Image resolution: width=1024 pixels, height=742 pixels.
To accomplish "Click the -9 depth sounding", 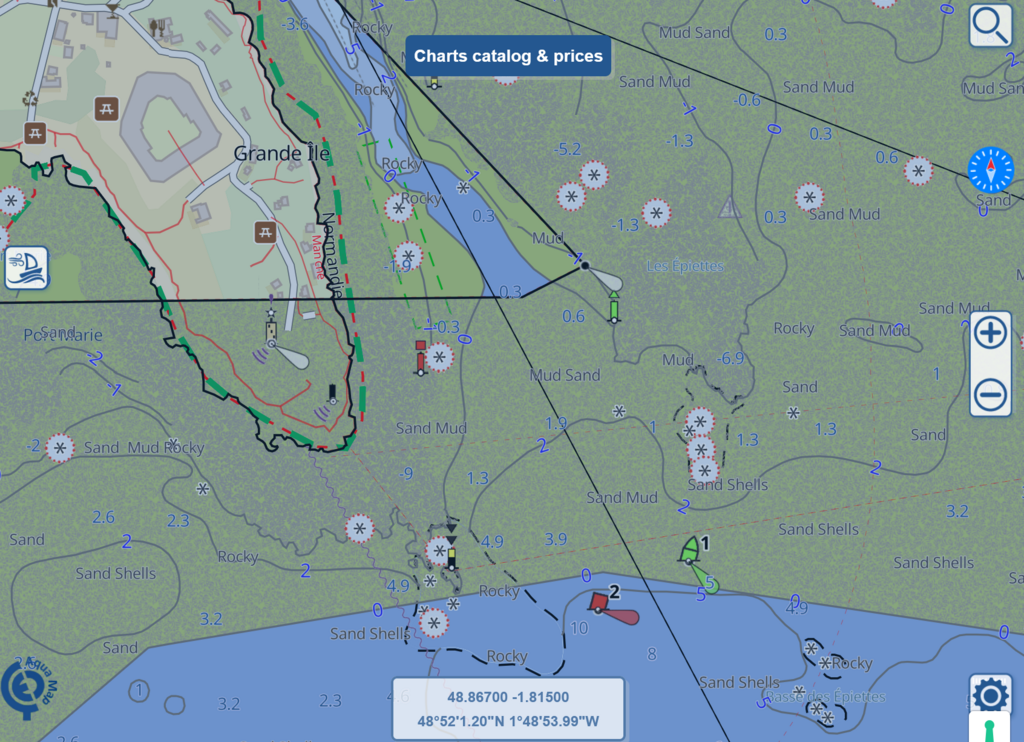I will [x=406, y=473].
